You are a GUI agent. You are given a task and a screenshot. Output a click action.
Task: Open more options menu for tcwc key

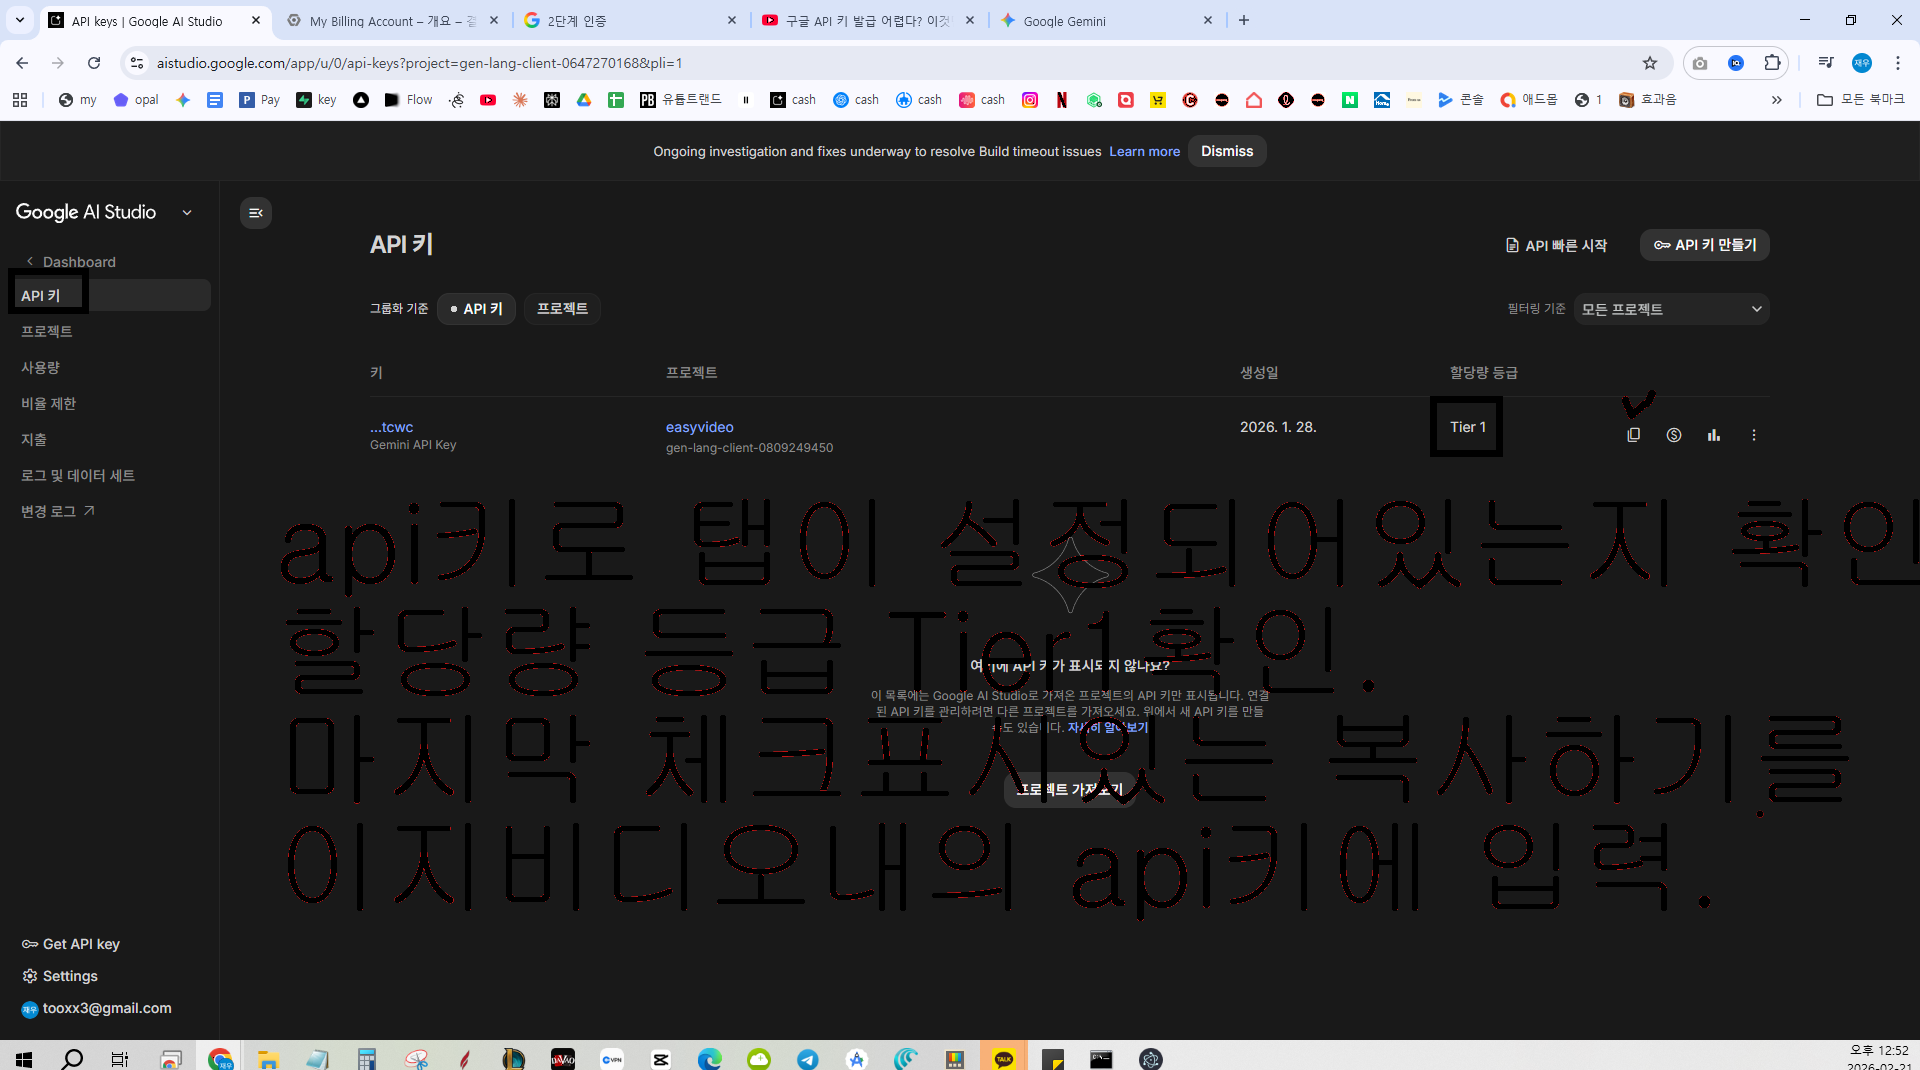tap(1753, 435)
